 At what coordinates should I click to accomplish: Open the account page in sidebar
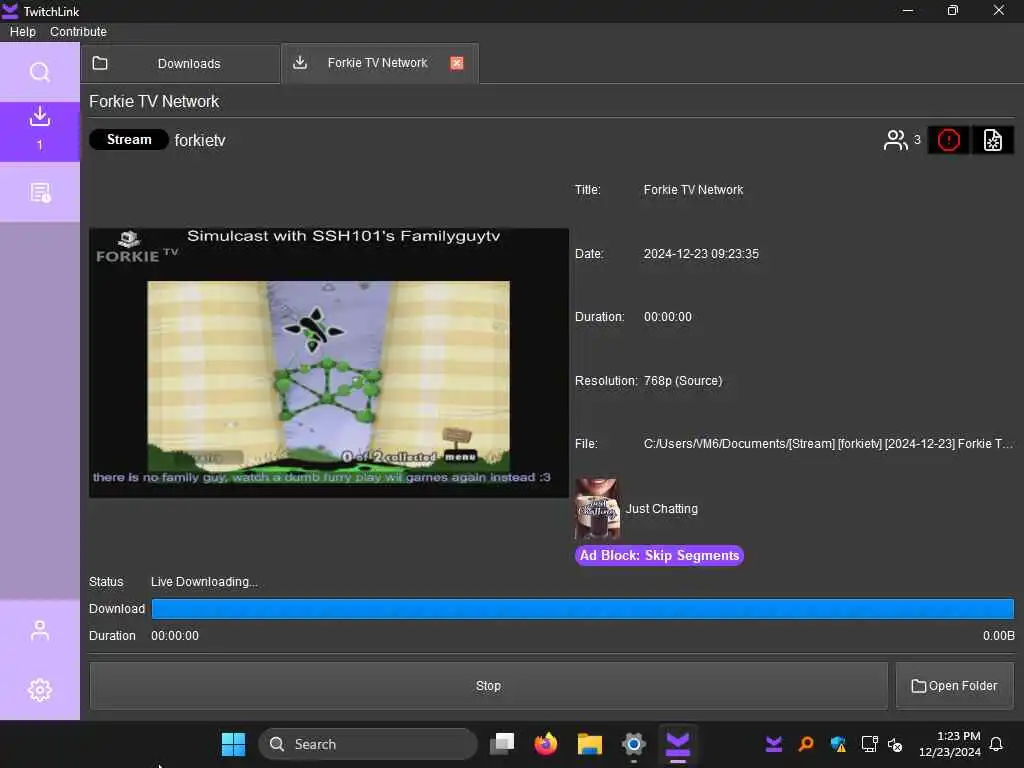tap(40, 630)
